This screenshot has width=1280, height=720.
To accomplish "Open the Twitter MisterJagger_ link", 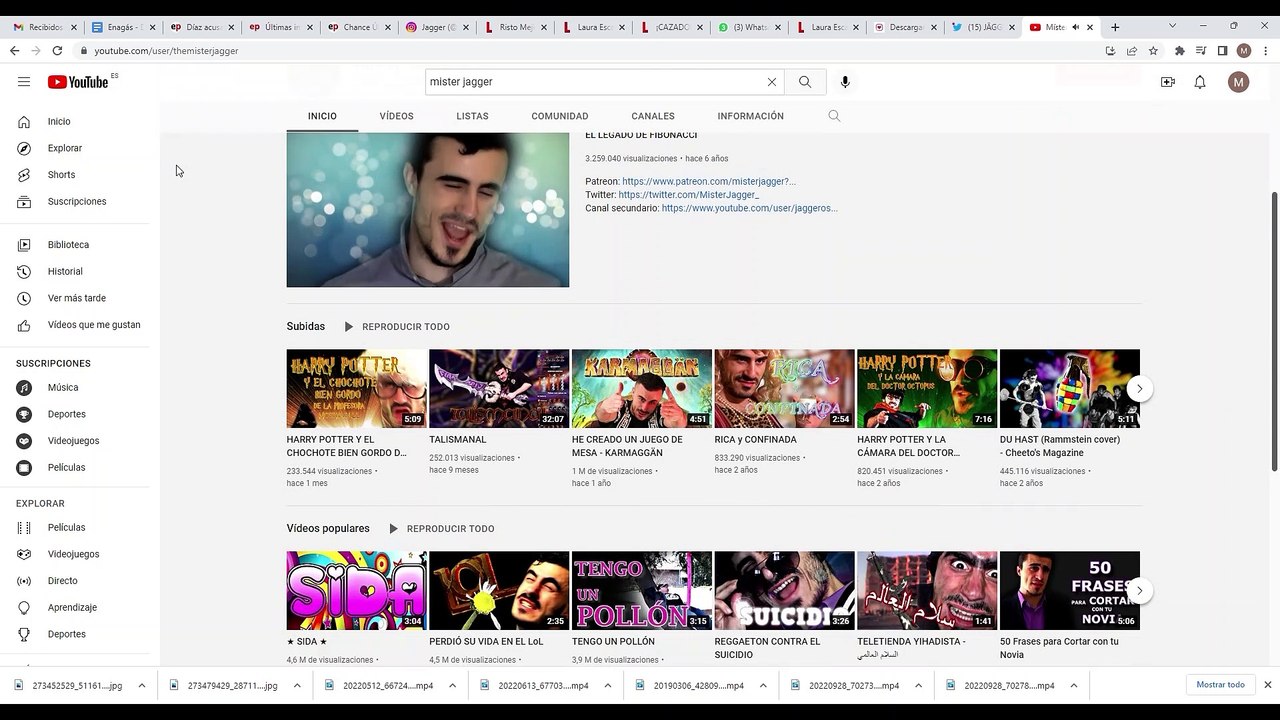I will click(x=689, y=195).
